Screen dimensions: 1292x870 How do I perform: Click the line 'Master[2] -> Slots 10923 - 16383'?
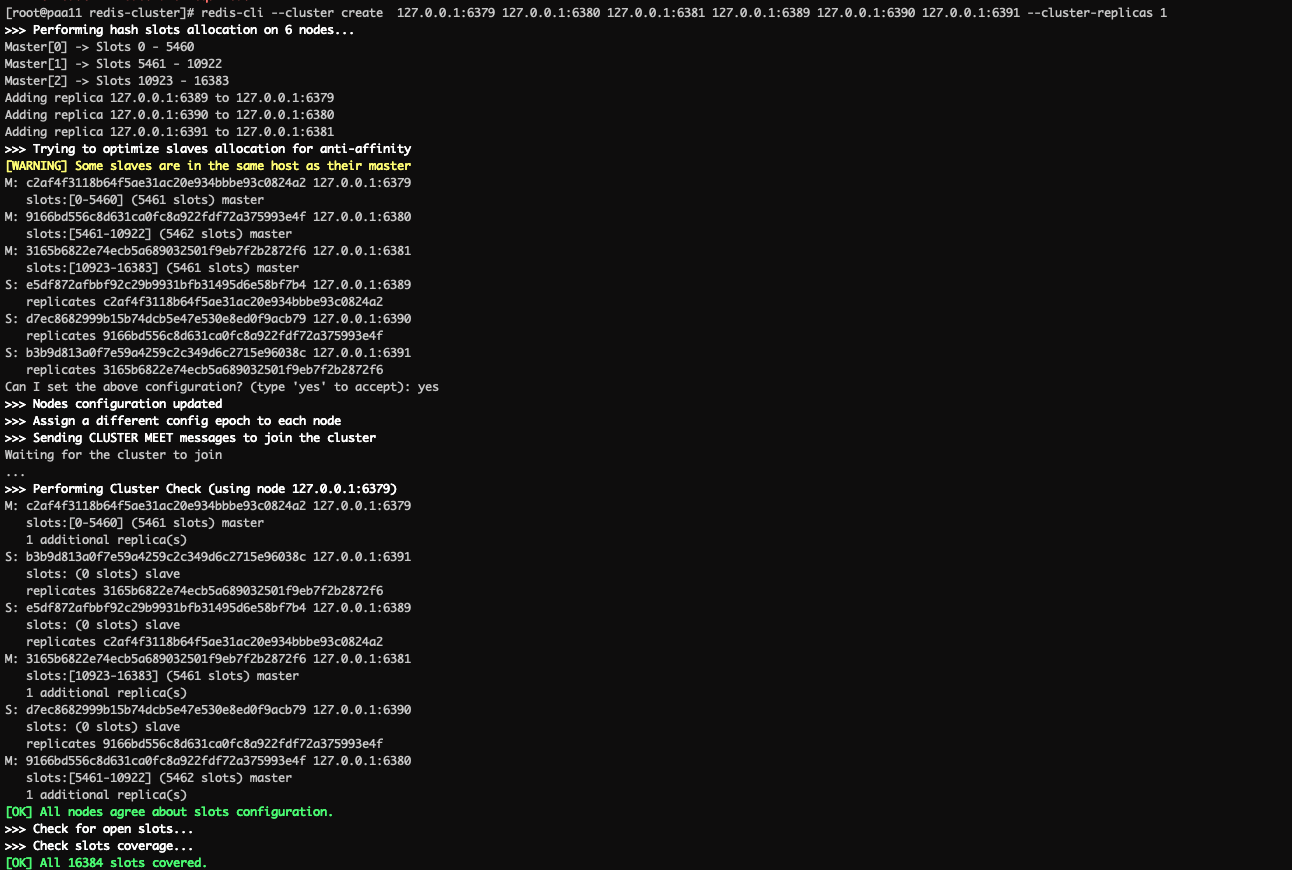pos(117,81)
